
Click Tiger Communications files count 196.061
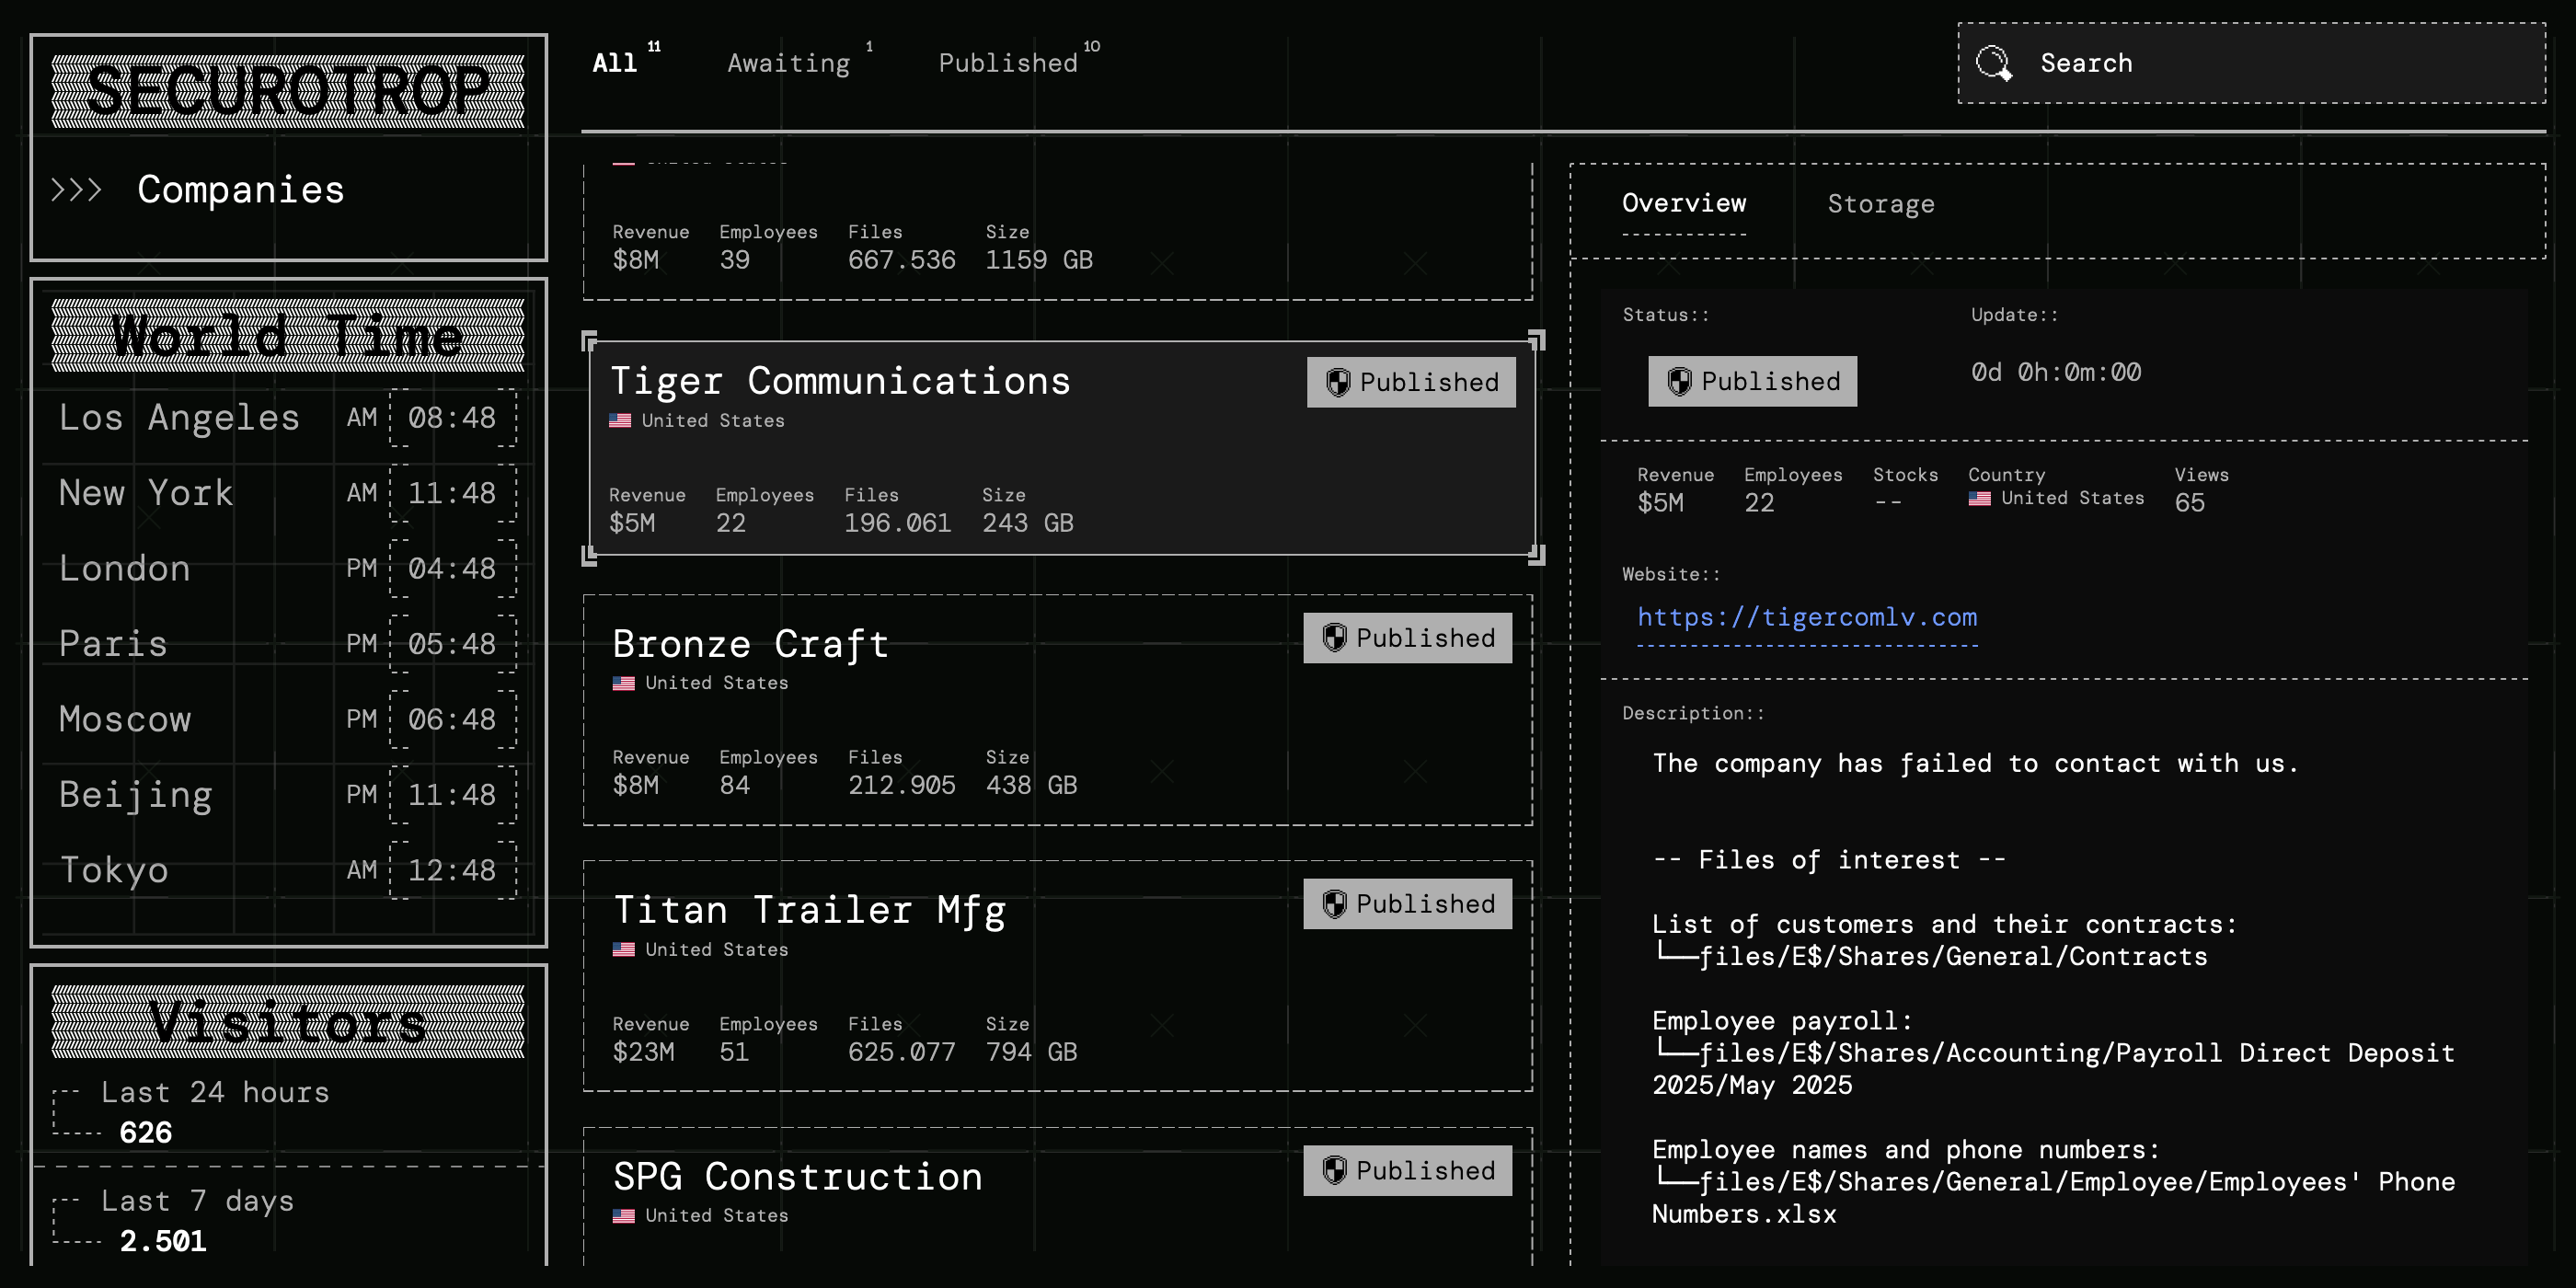click(x=897, y=523)
